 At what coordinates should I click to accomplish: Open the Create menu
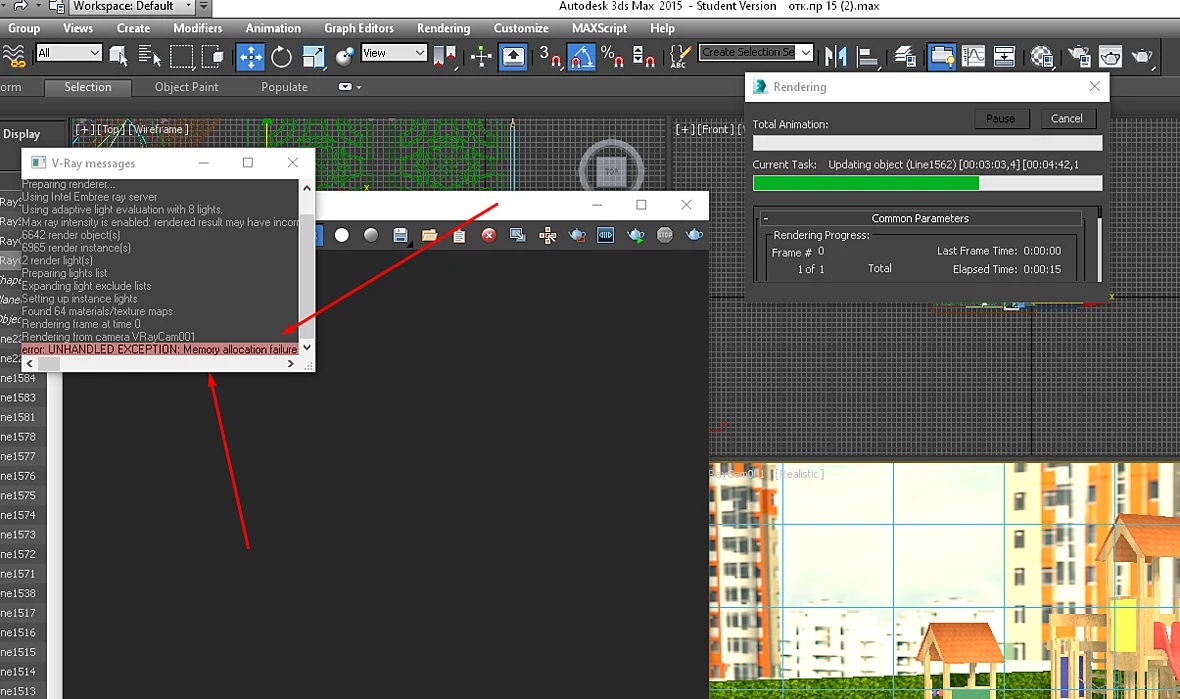point(133,29)
